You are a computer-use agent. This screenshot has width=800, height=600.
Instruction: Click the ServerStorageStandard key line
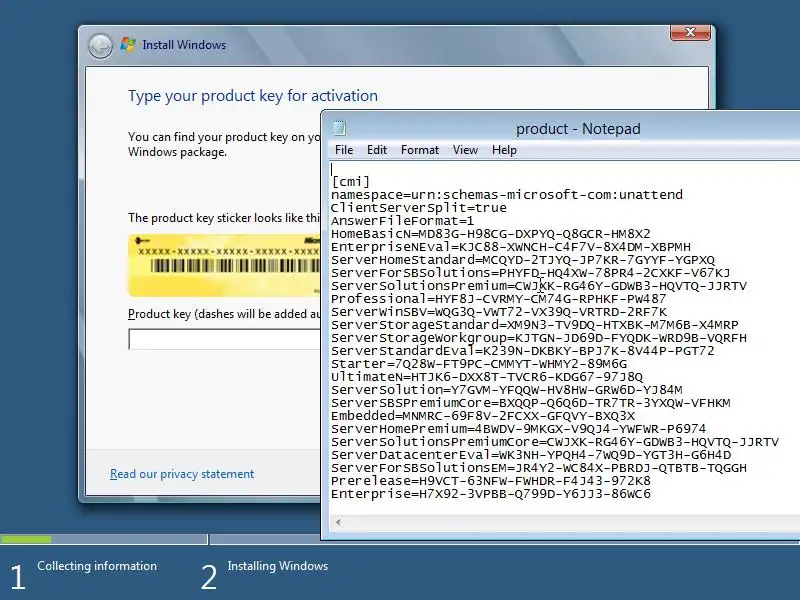pos(535,325)
